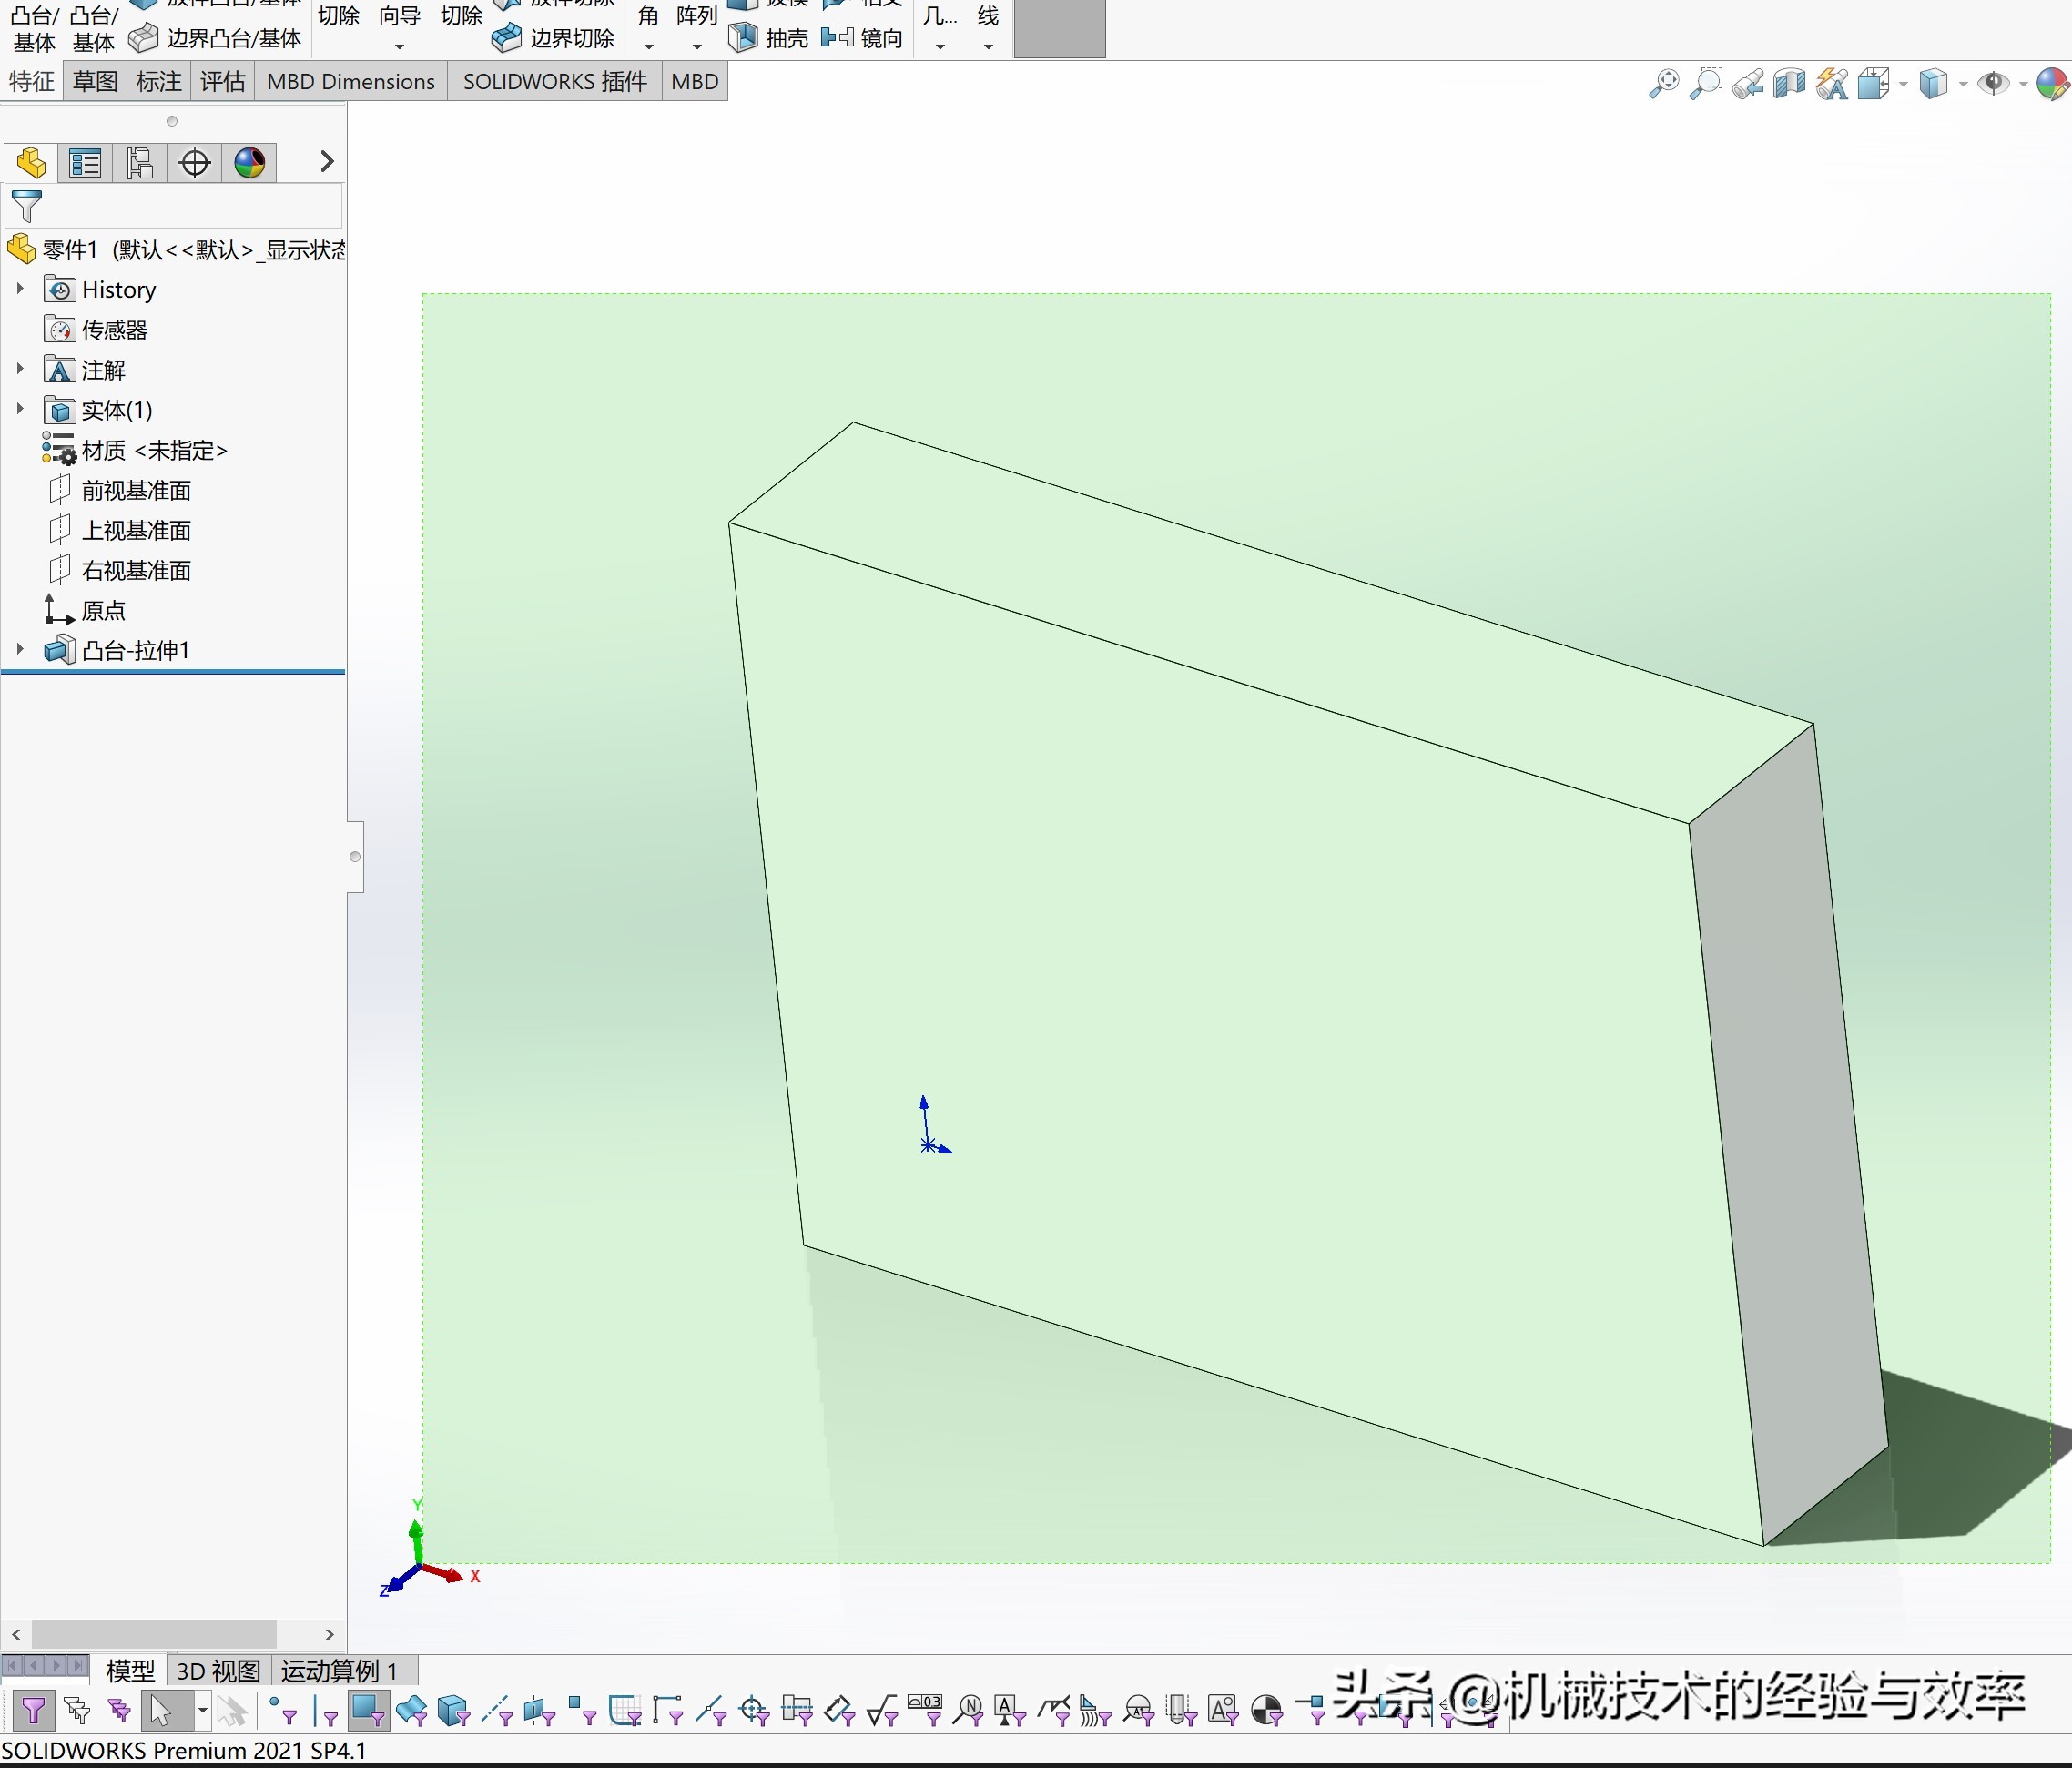Viewport: 2072px width, 1768px height.
Task: Click the DimXpertManager crosshair tab icon
Action: pos(194,163)
